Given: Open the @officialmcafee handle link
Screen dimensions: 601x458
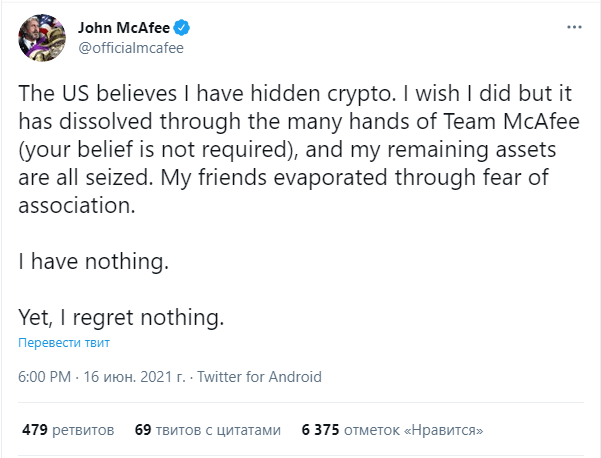Looking at the screenshot, I should coord(131,48).
